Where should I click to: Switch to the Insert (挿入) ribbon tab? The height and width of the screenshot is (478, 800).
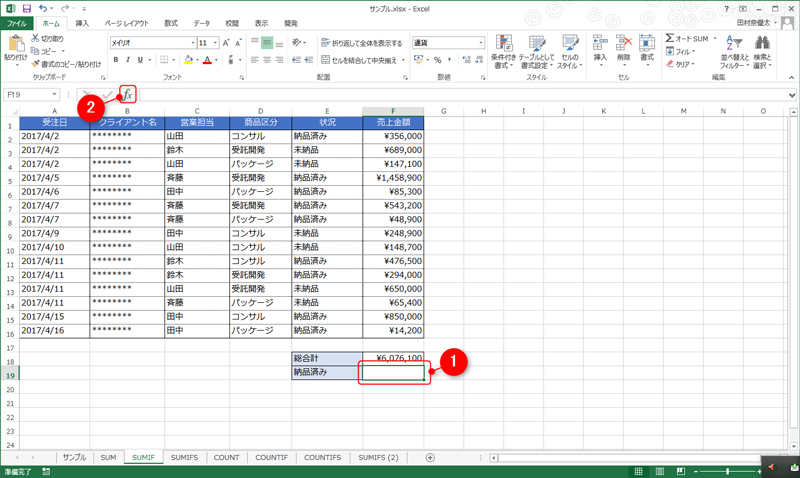(82, 23)
